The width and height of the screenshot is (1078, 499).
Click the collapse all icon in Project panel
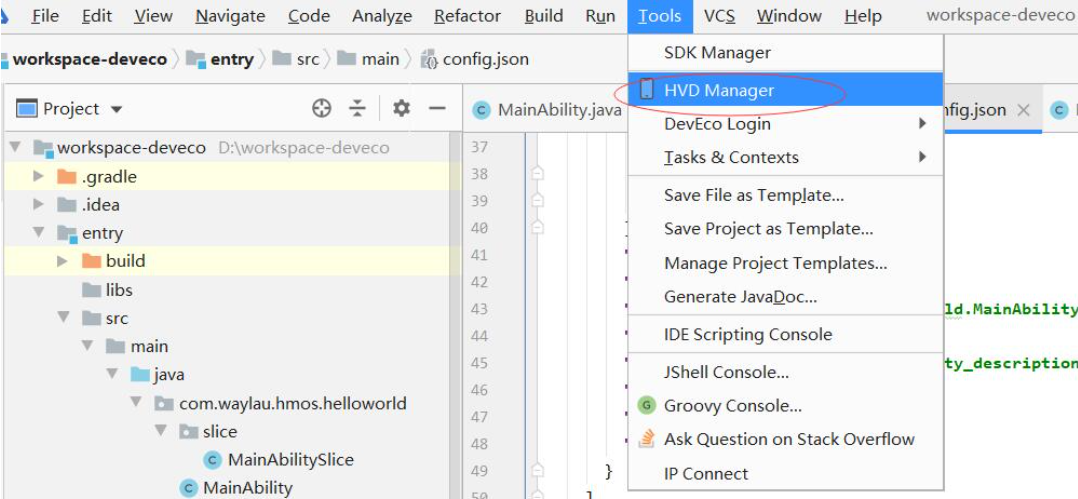coord(358,109)
